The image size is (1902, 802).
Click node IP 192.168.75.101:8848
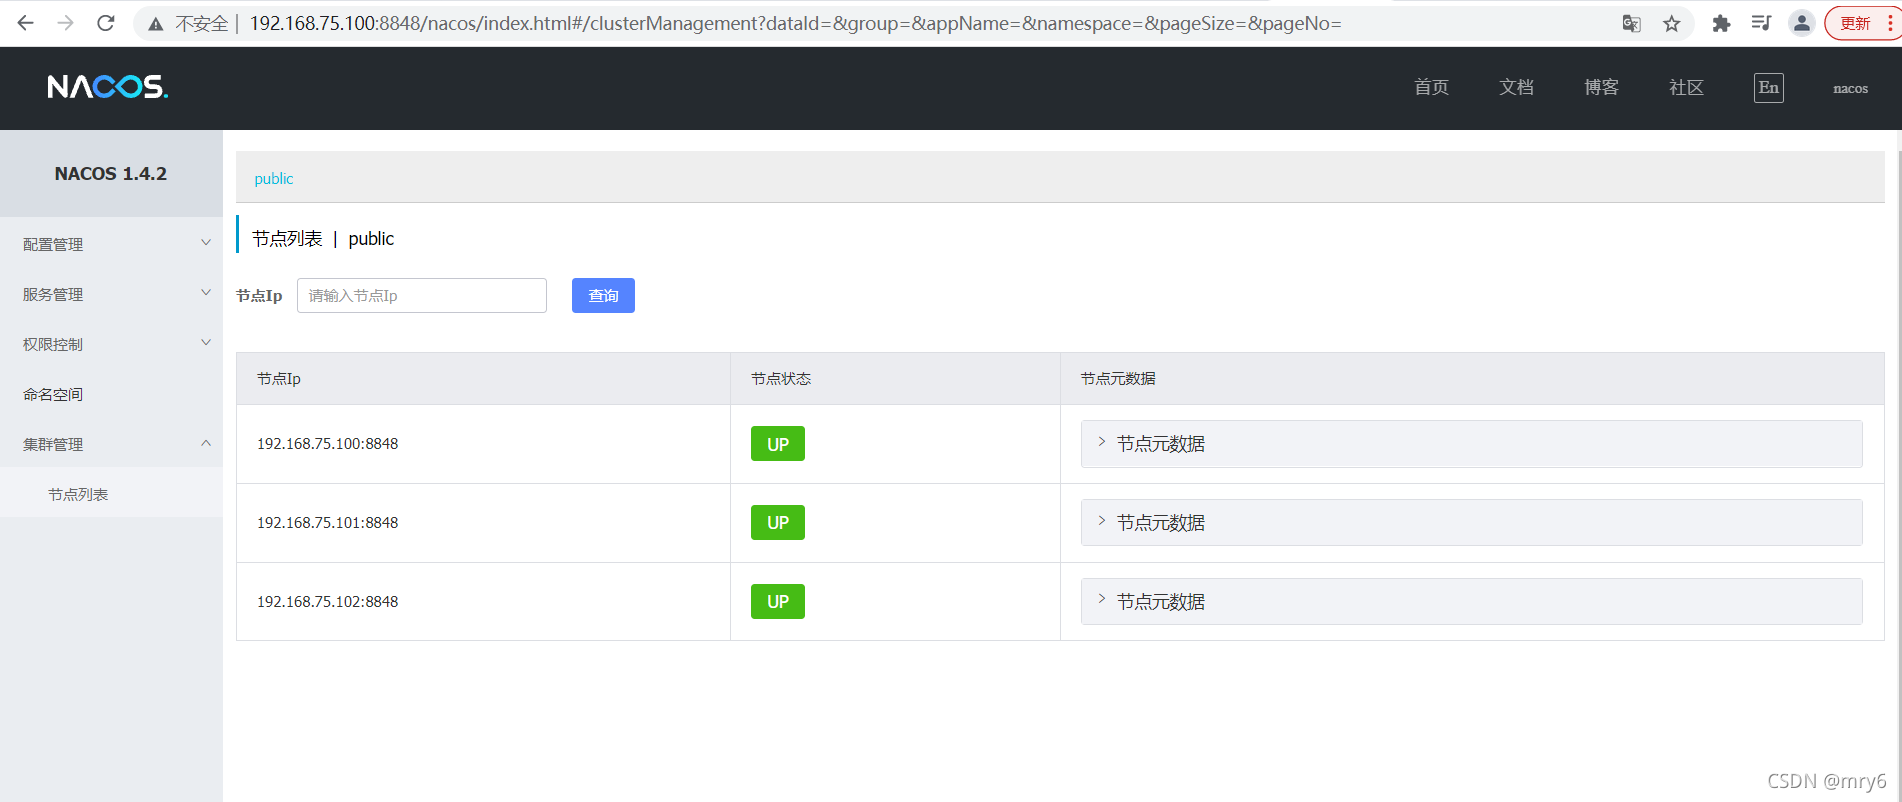tap(328, 523)
